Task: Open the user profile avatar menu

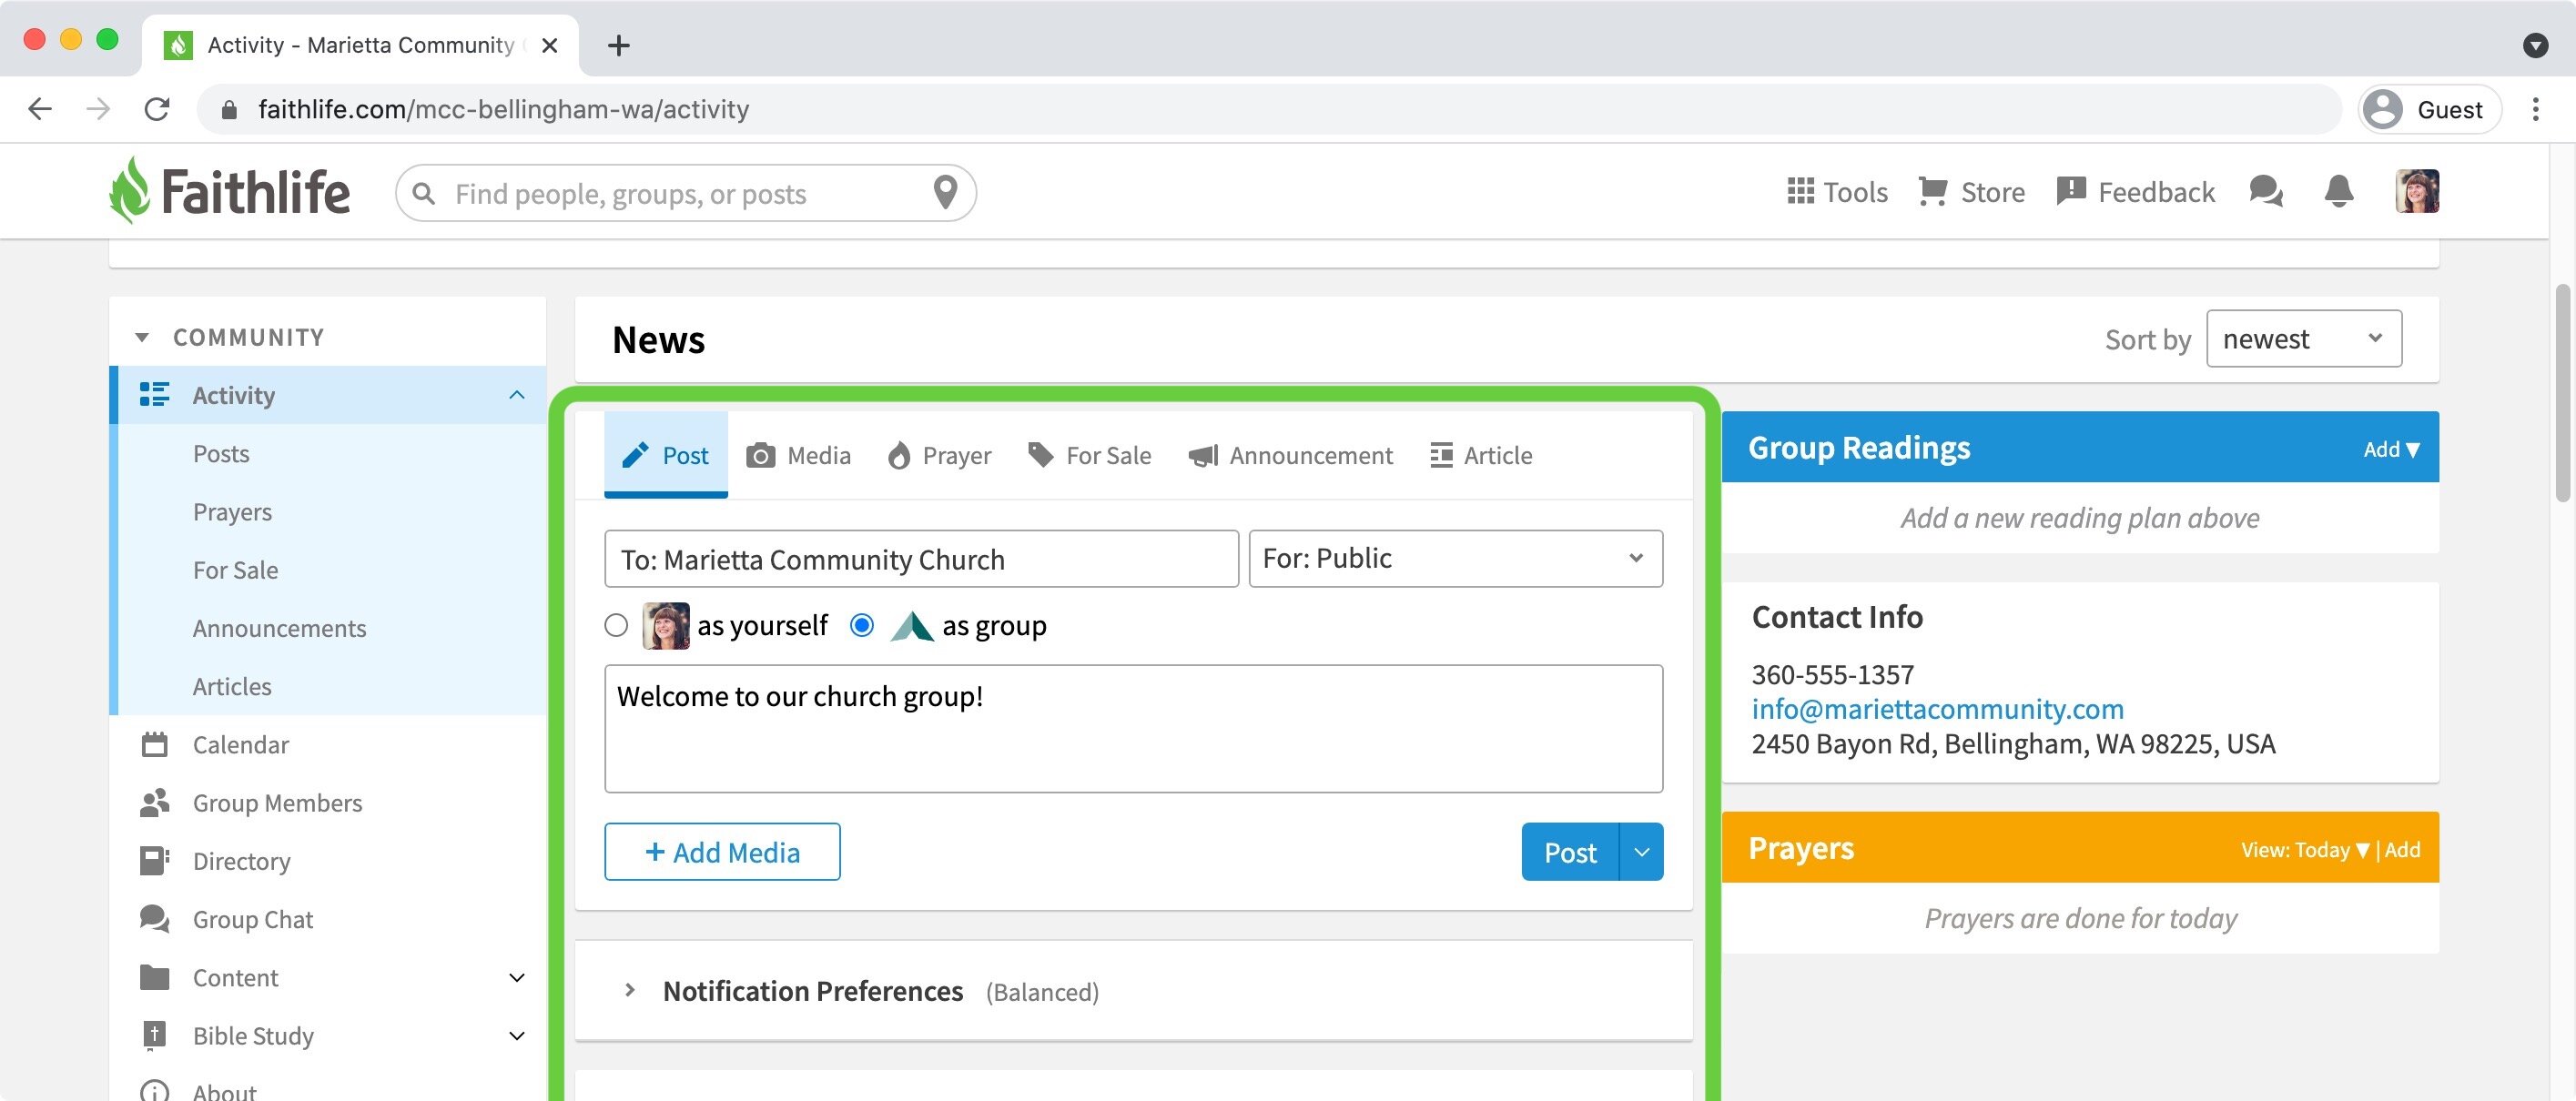Action: click(x=2416, y=191)
